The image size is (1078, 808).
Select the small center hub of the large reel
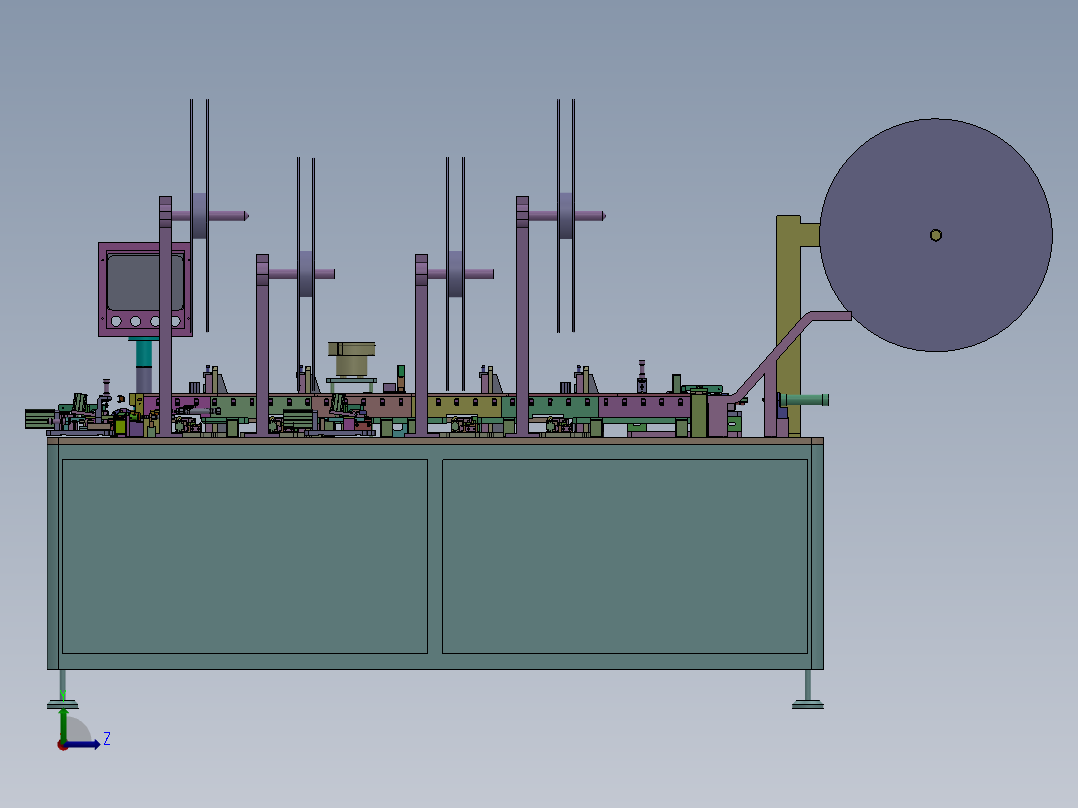[936, 235]
